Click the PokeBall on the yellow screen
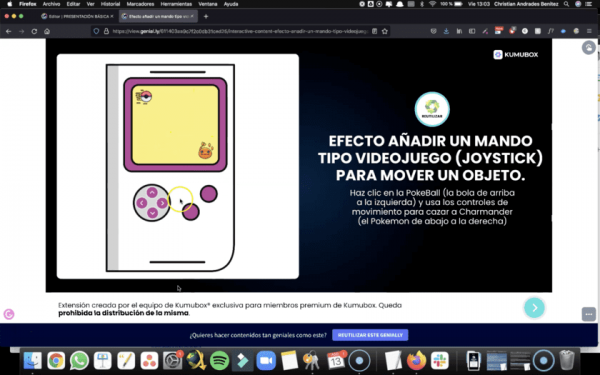This screenshot has height=375, width=600. coord(146,96)
